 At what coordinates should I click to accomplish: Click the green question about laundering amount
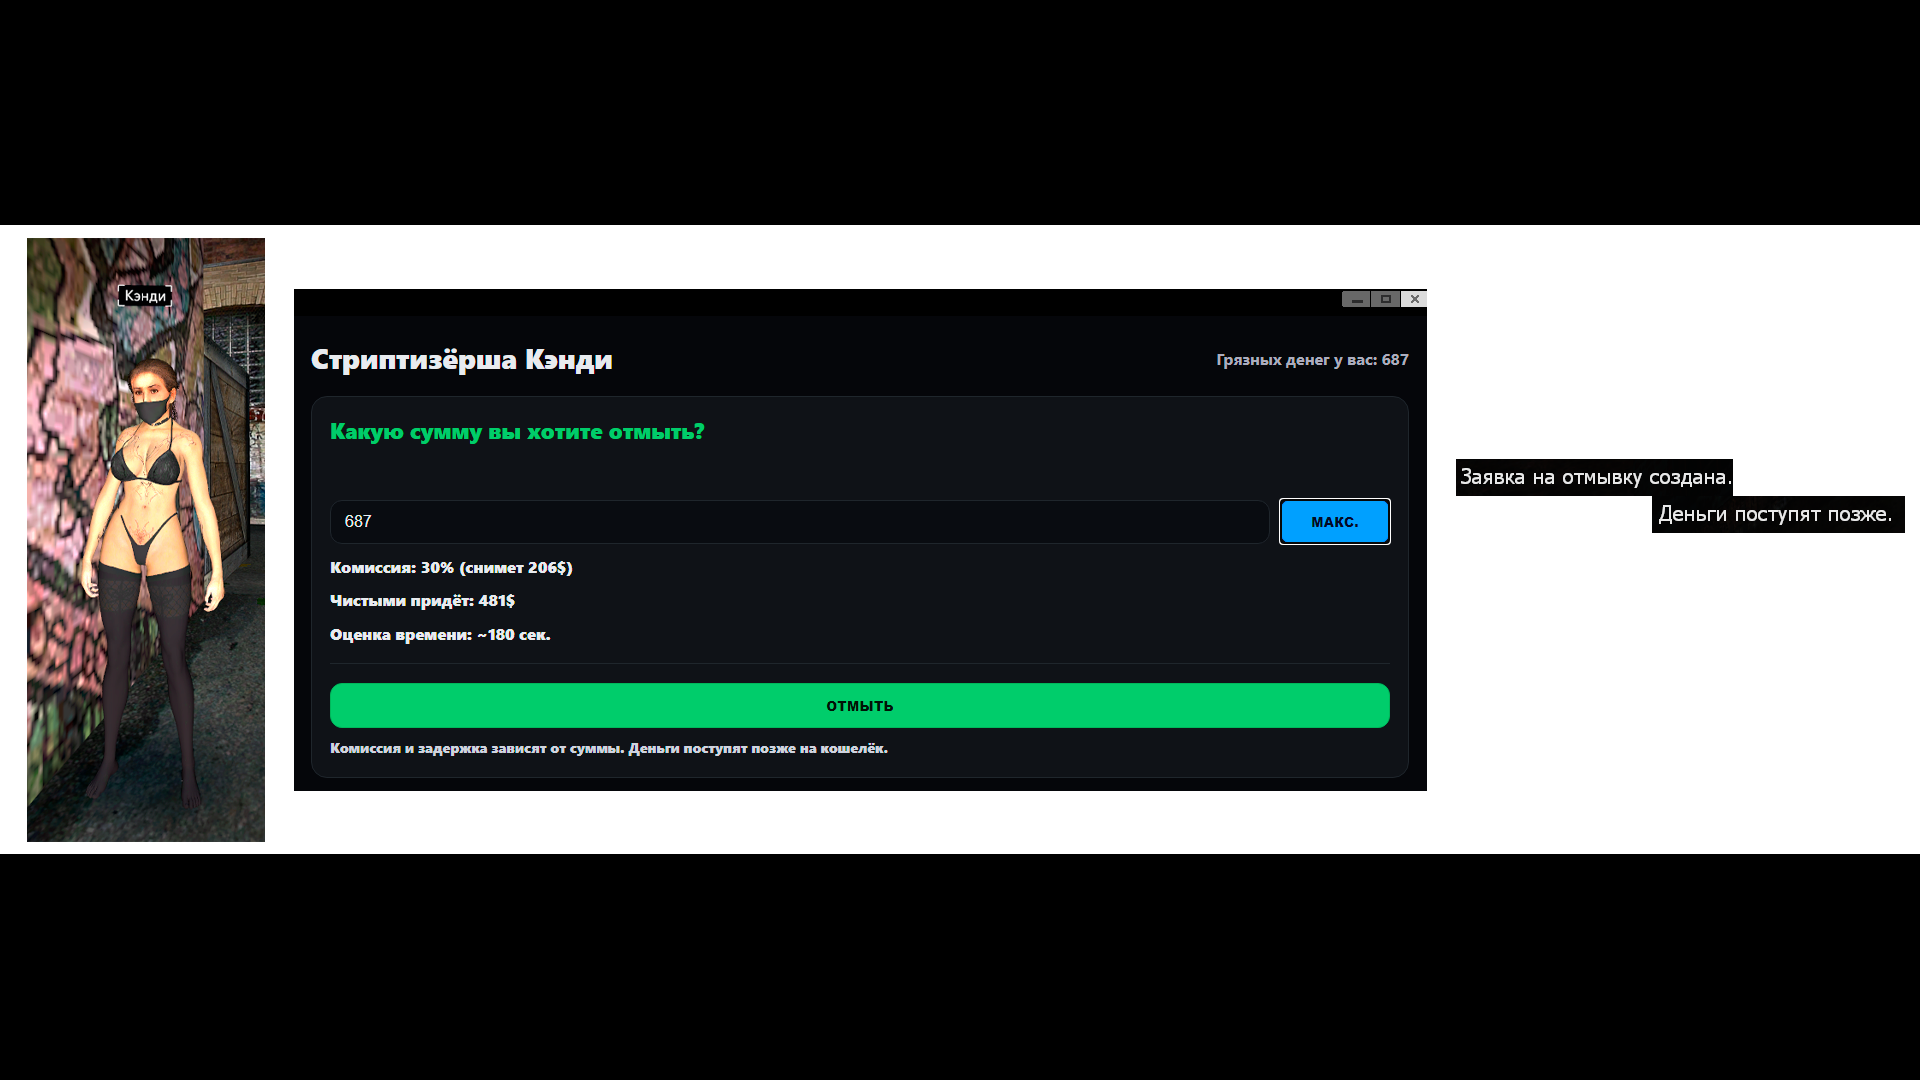click(x=517, y=432)
